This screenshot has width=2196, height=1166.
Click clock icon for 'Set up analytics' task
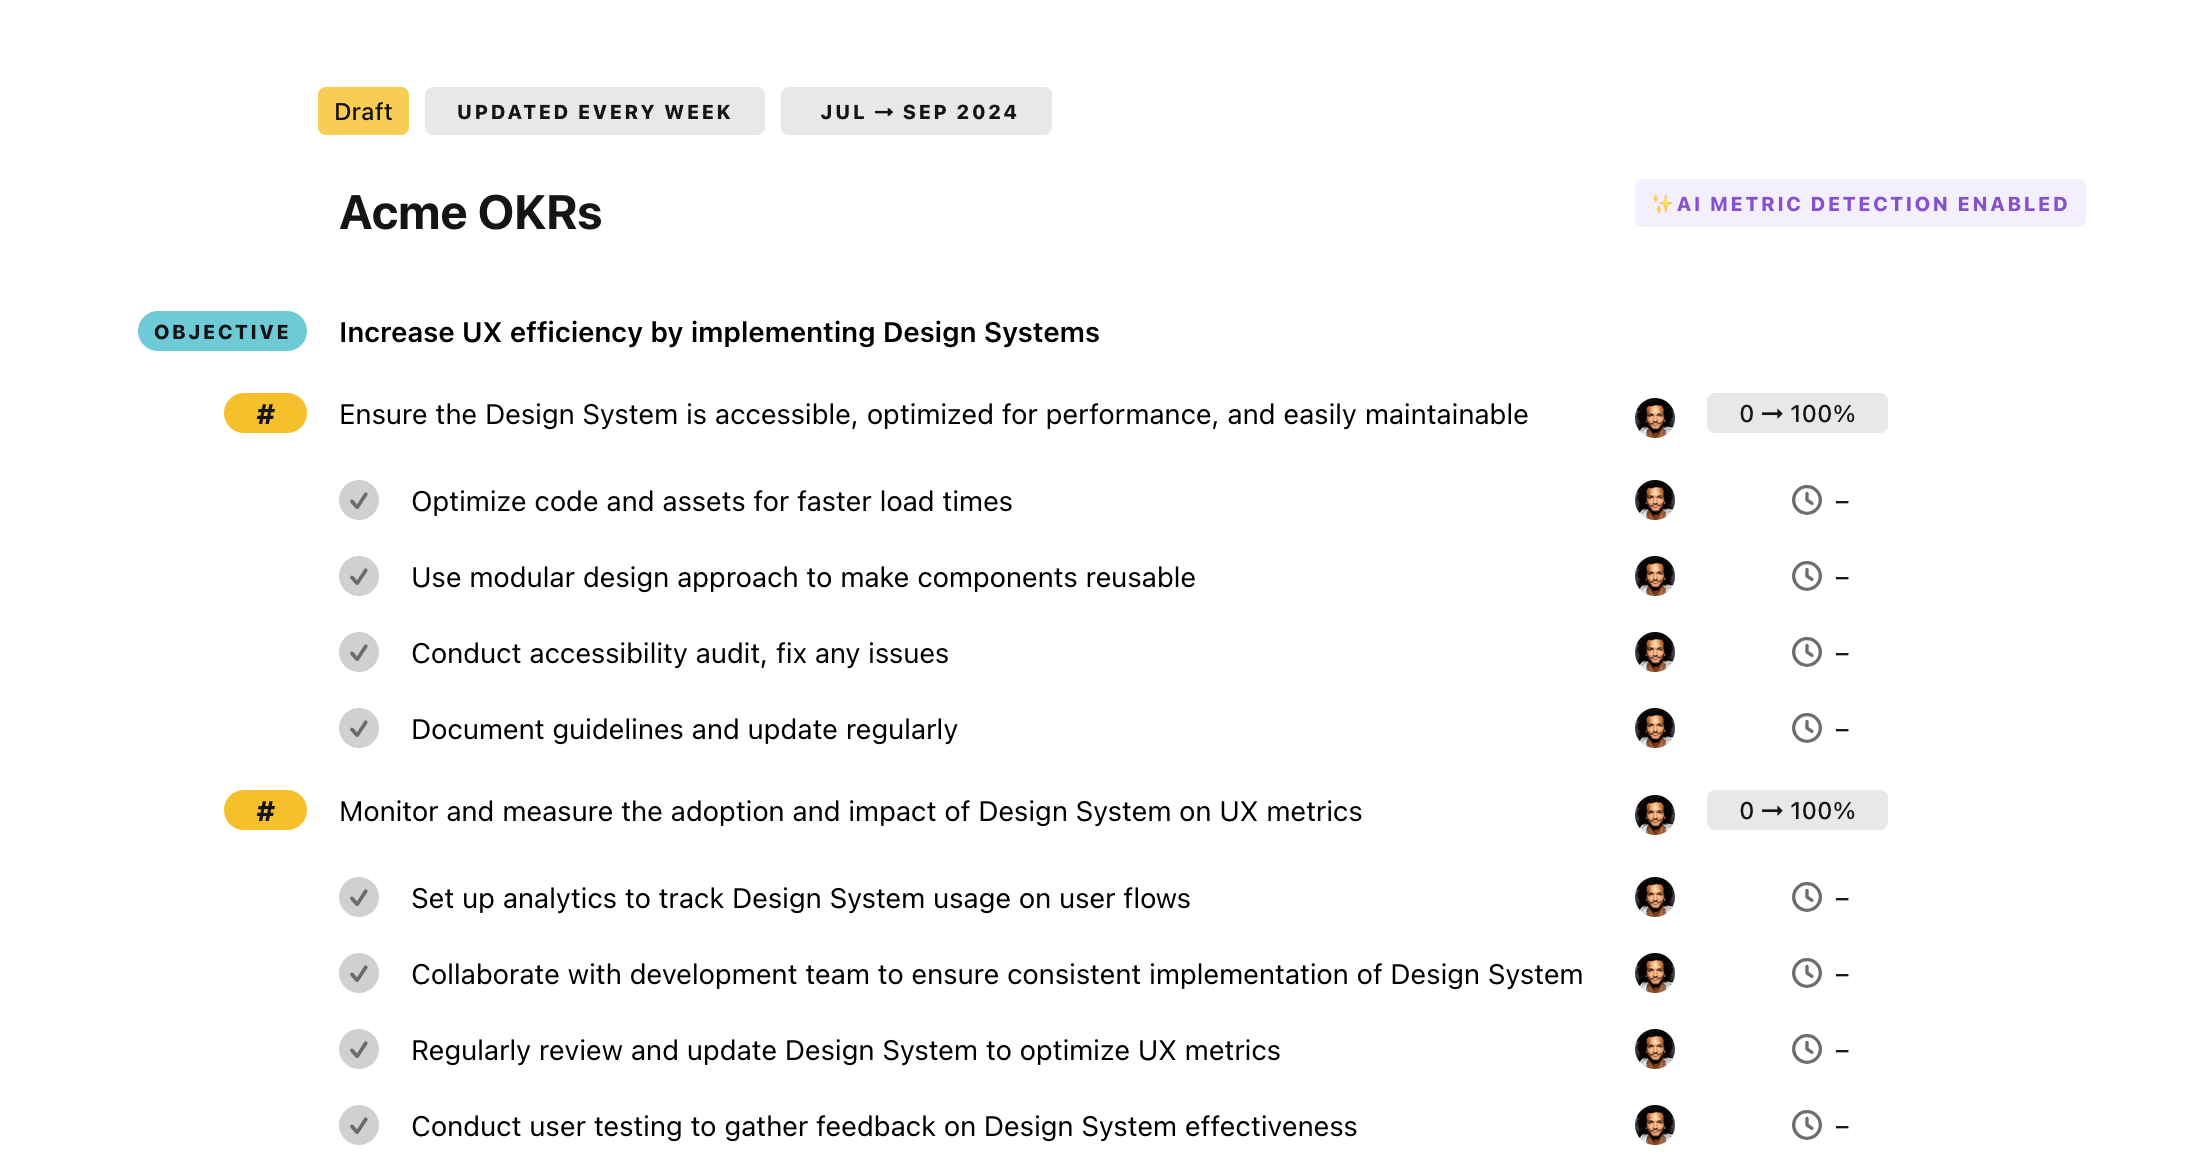1806,897
